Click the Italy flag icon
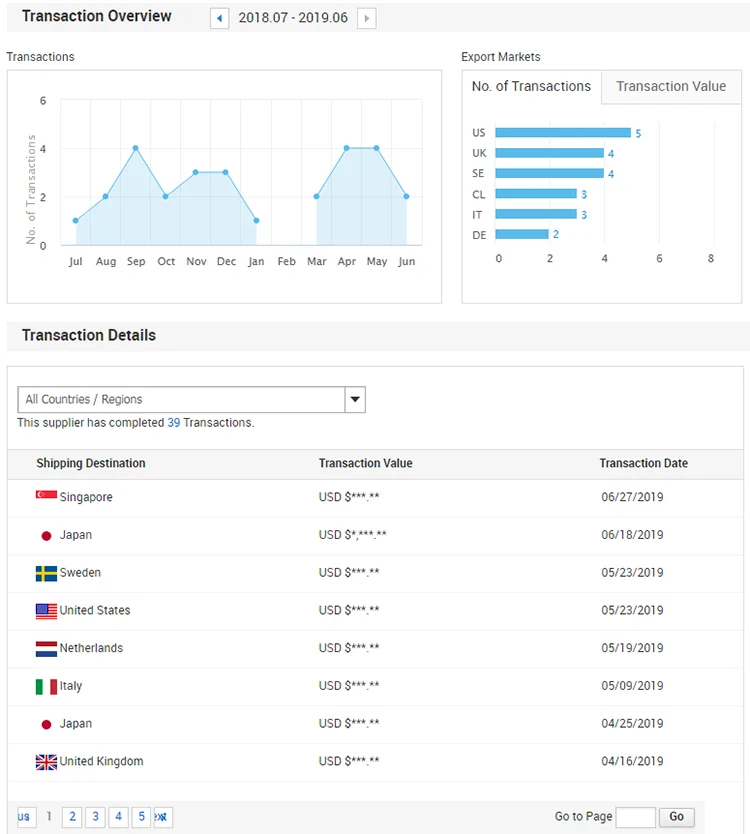750x834 pixels. tap(46, 686)
